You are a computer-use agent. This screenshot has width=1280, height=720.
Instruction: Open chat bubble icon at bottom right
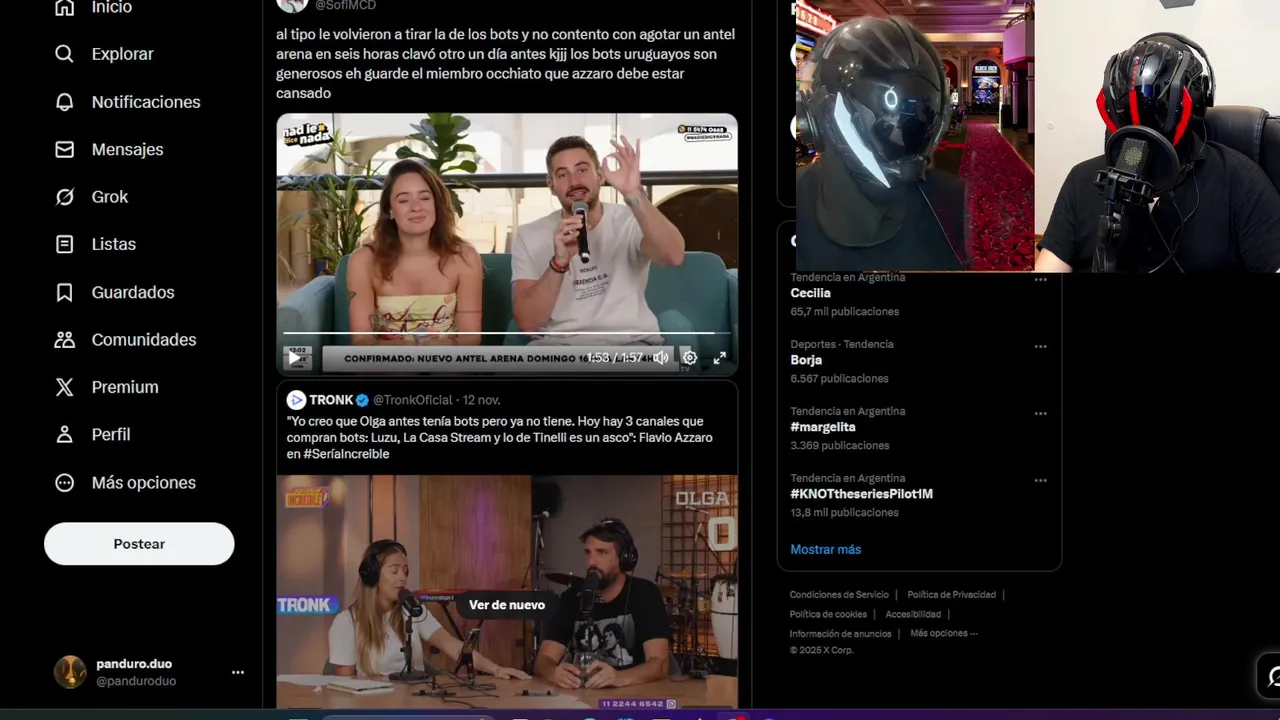(x=1272, y=677)
